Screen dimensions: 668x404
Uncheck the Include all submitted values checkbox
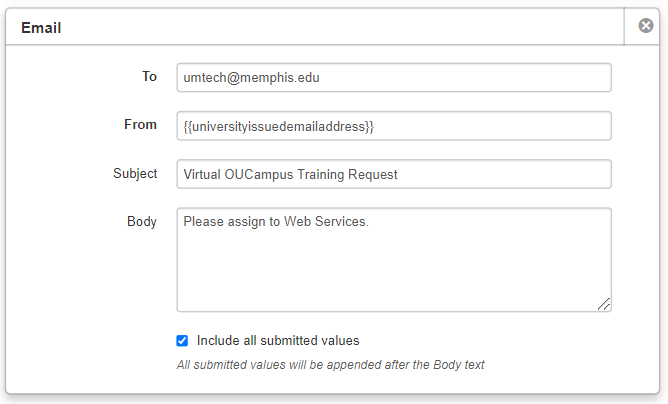tap(182, 340)
